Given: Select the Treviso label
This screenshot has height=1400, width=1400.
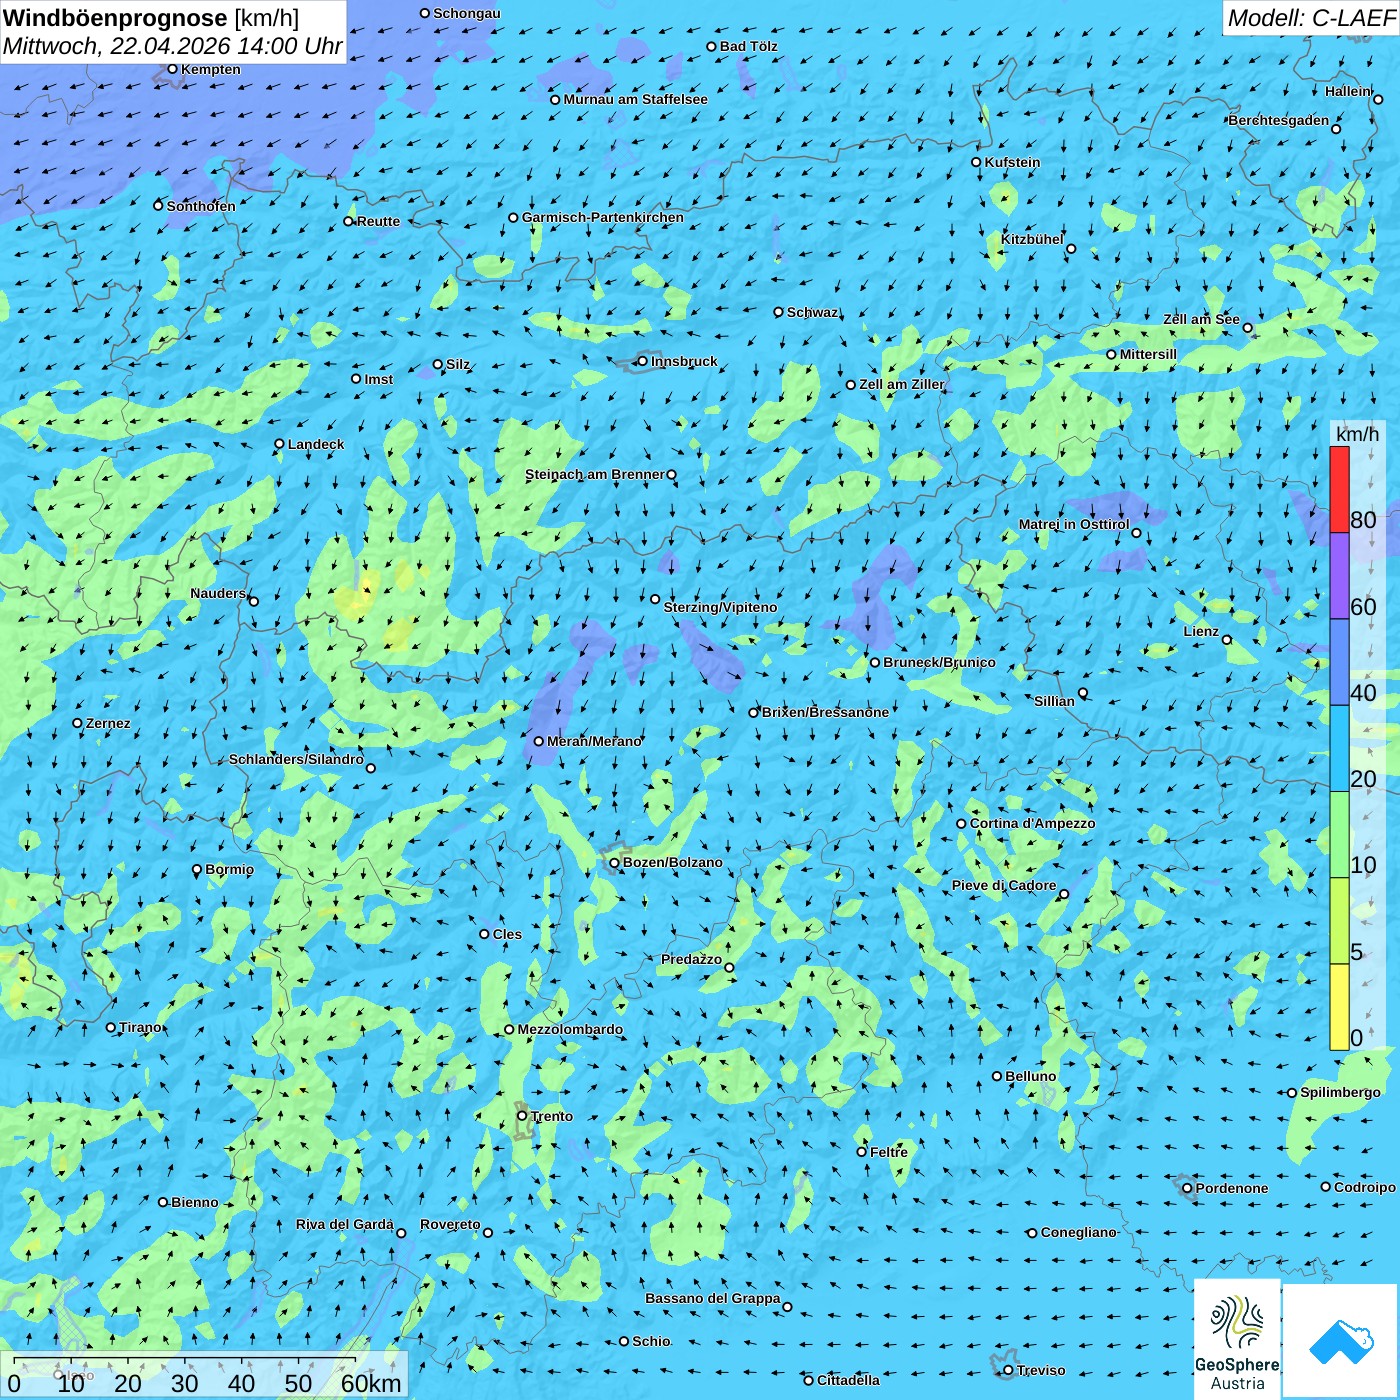Looking at the screenshot, I should [1041, 1370].
